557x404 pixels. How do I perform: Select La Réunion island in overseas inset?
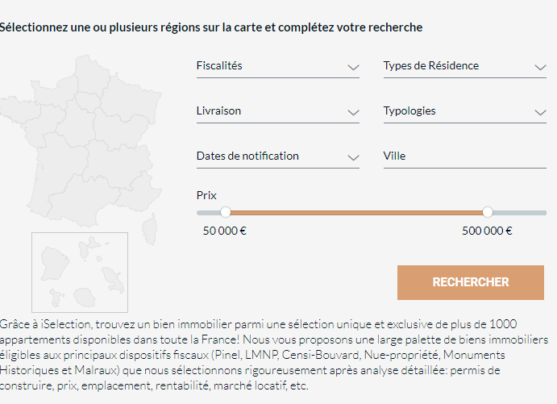coord(85,298)
